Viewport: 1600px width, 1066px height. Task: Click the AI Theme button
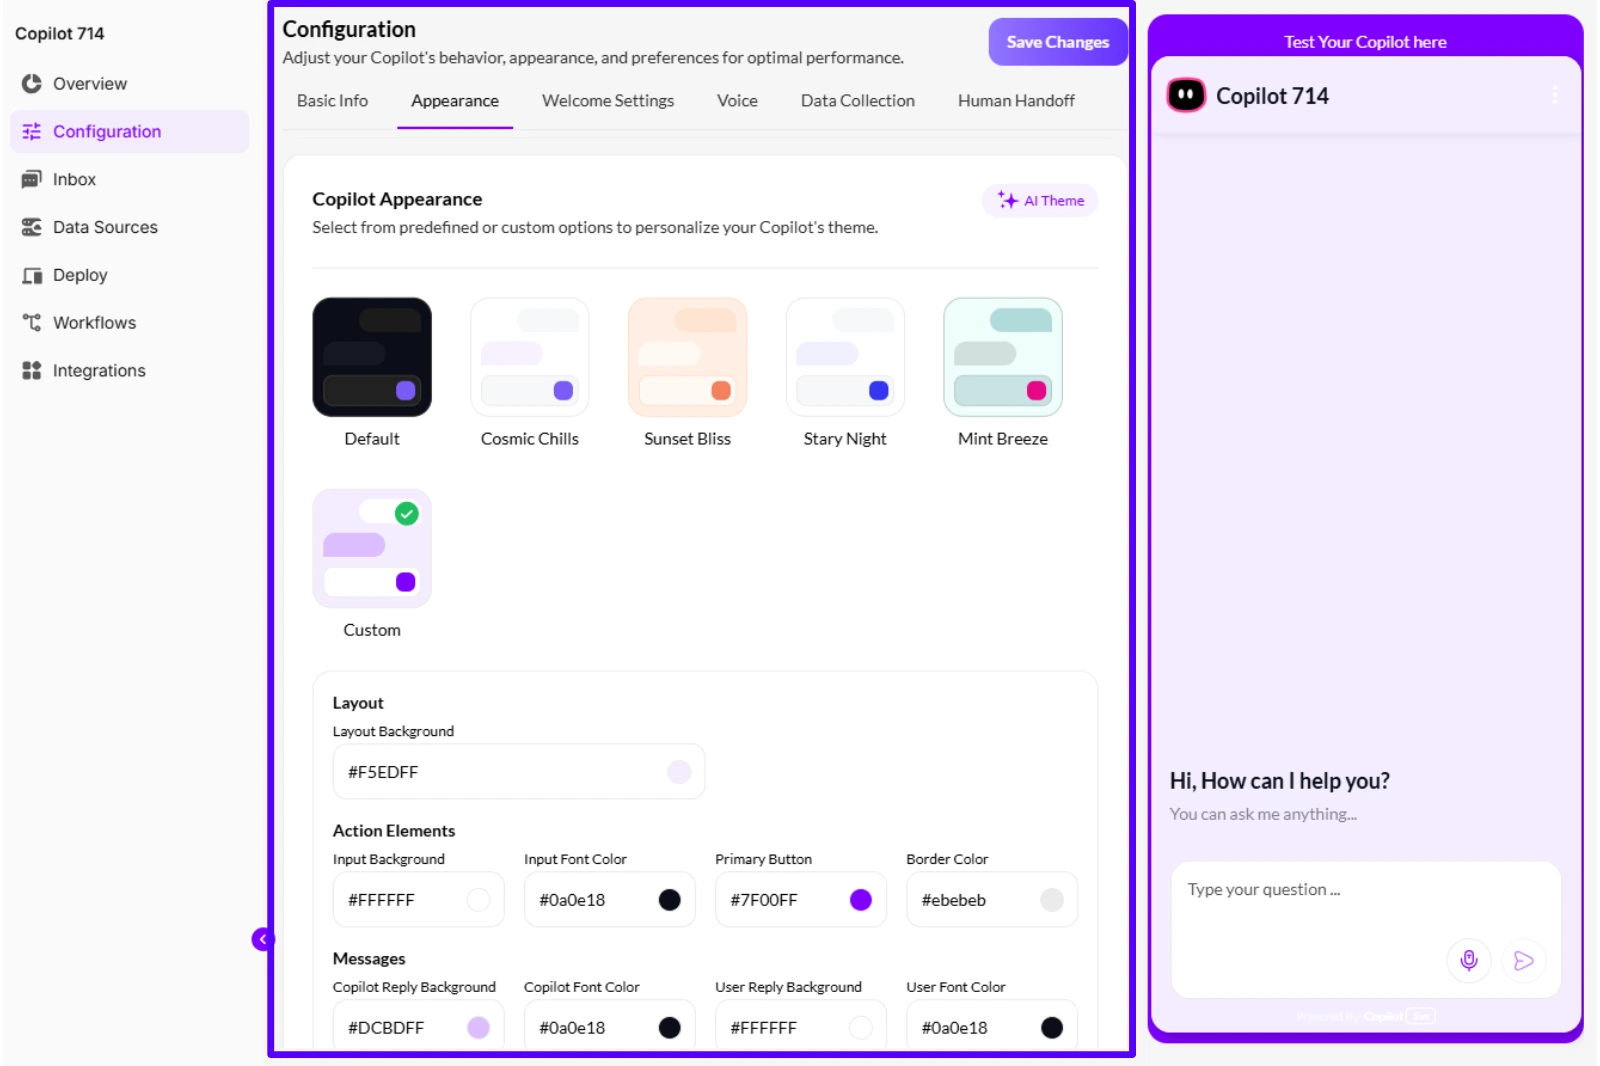click(1040, 200)
